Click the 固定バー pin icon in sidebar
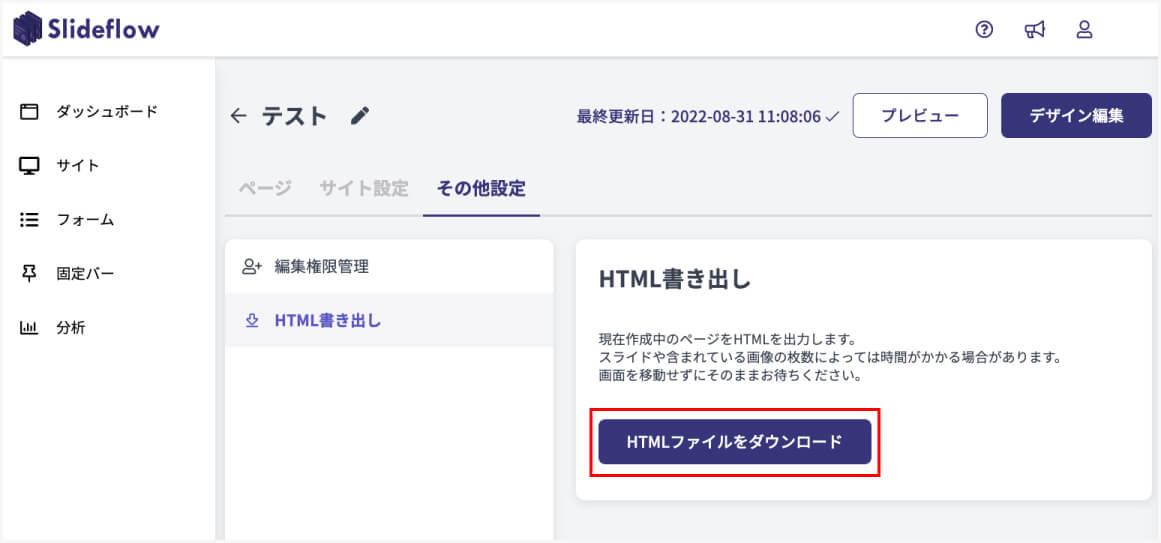 click(x=29, y=274)
